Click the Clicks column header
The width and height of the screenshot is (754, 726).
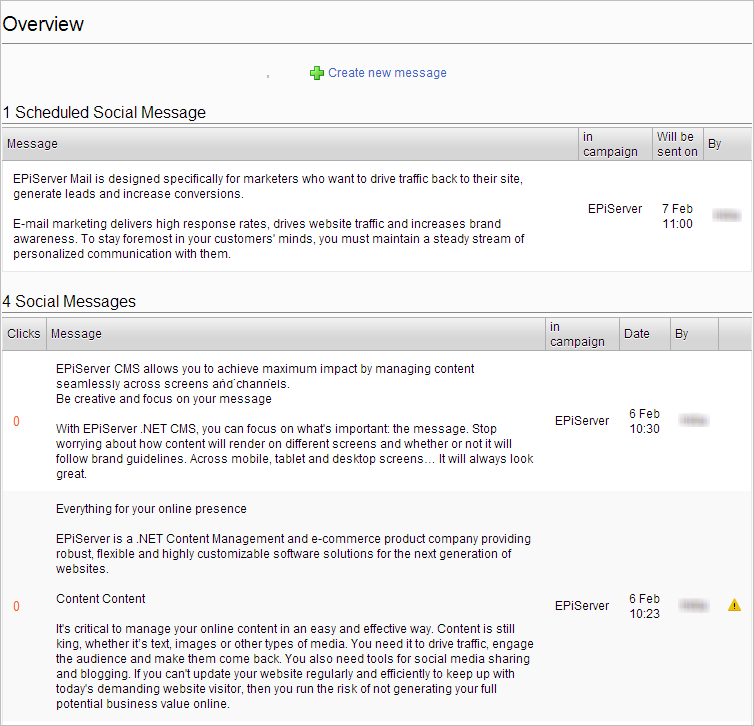click(24, 334)
